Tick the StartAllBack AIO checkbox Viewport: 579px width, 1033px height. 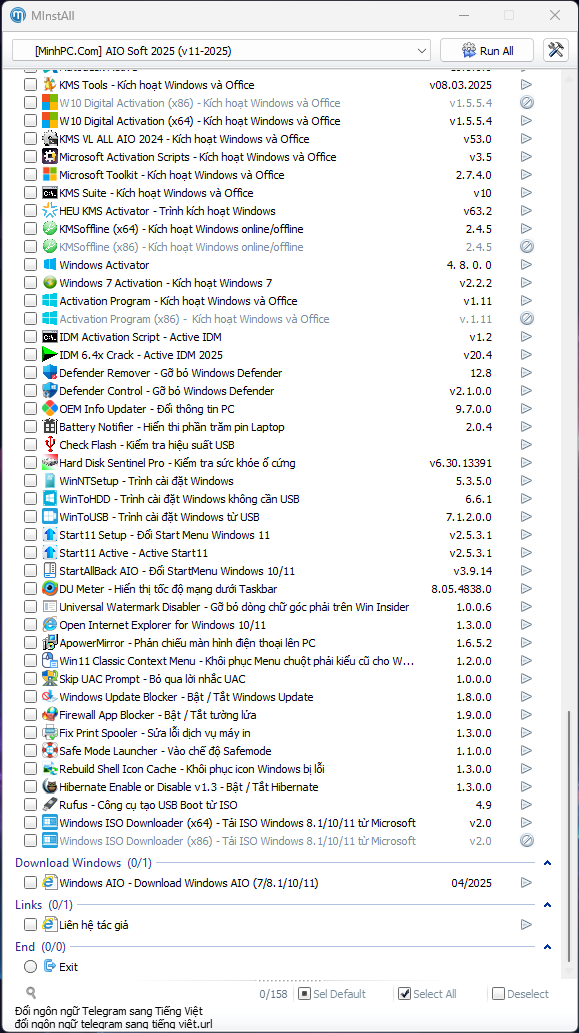[x=30, y=571]
